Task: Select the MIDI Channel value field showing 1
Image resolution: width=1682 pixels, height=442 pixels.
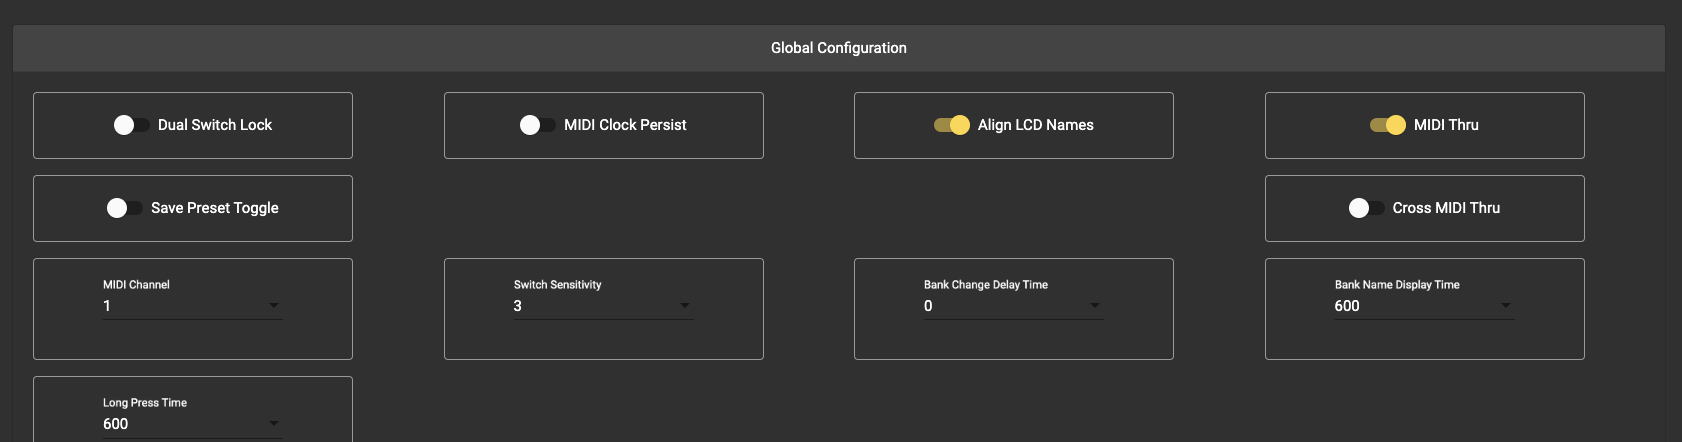Action: click(x=180, y=306)
